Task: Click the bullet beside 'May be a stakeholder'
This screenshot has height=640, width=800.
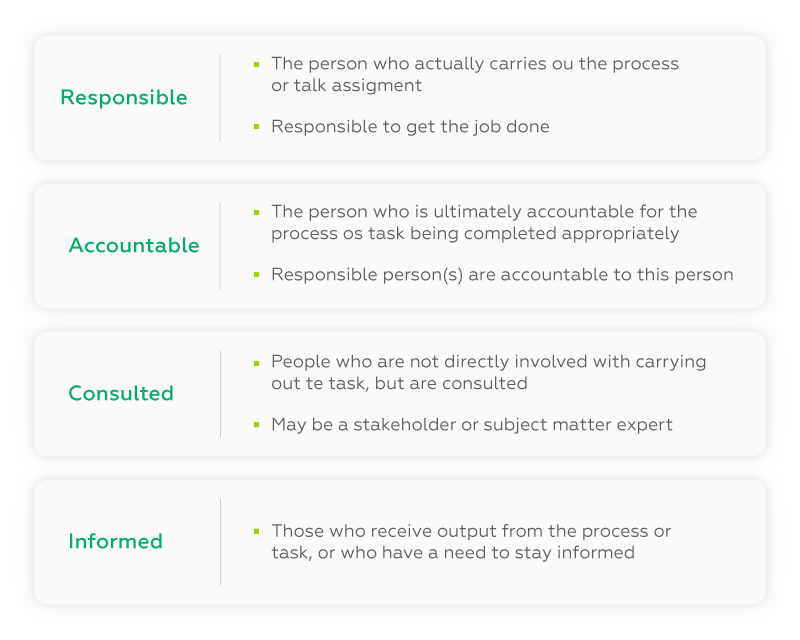Action: 257,425
